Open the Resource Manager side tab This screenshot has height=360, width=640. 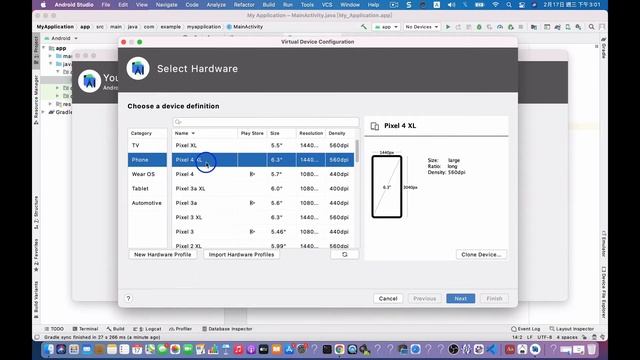click(36, 100)
